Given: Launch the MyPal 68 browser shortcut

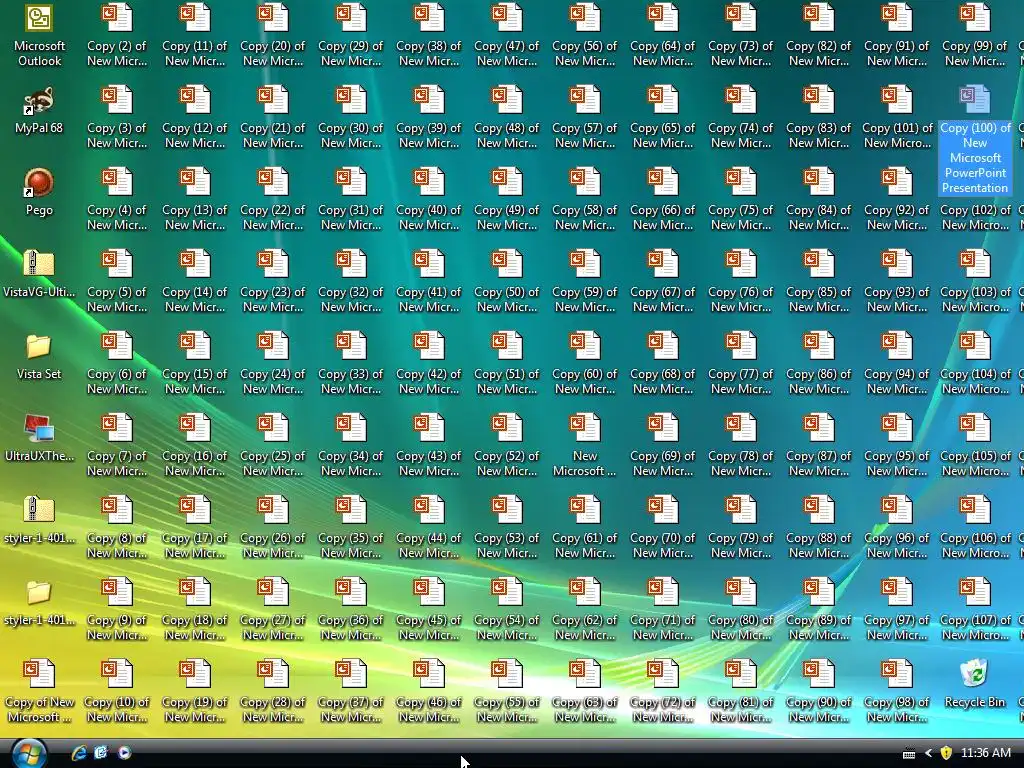Looking at the screenshot, I should (39, 110).
